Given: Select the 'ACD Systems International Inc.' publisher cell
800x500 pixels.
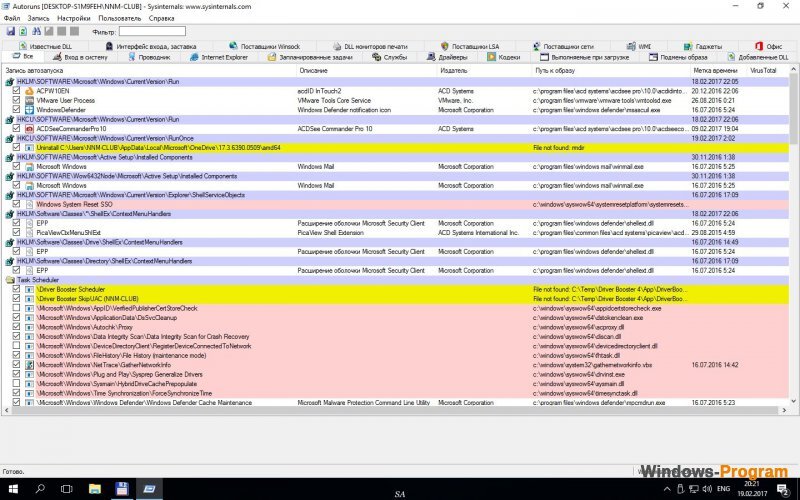Looking at the screenshot, I should (x=478, y=233).
